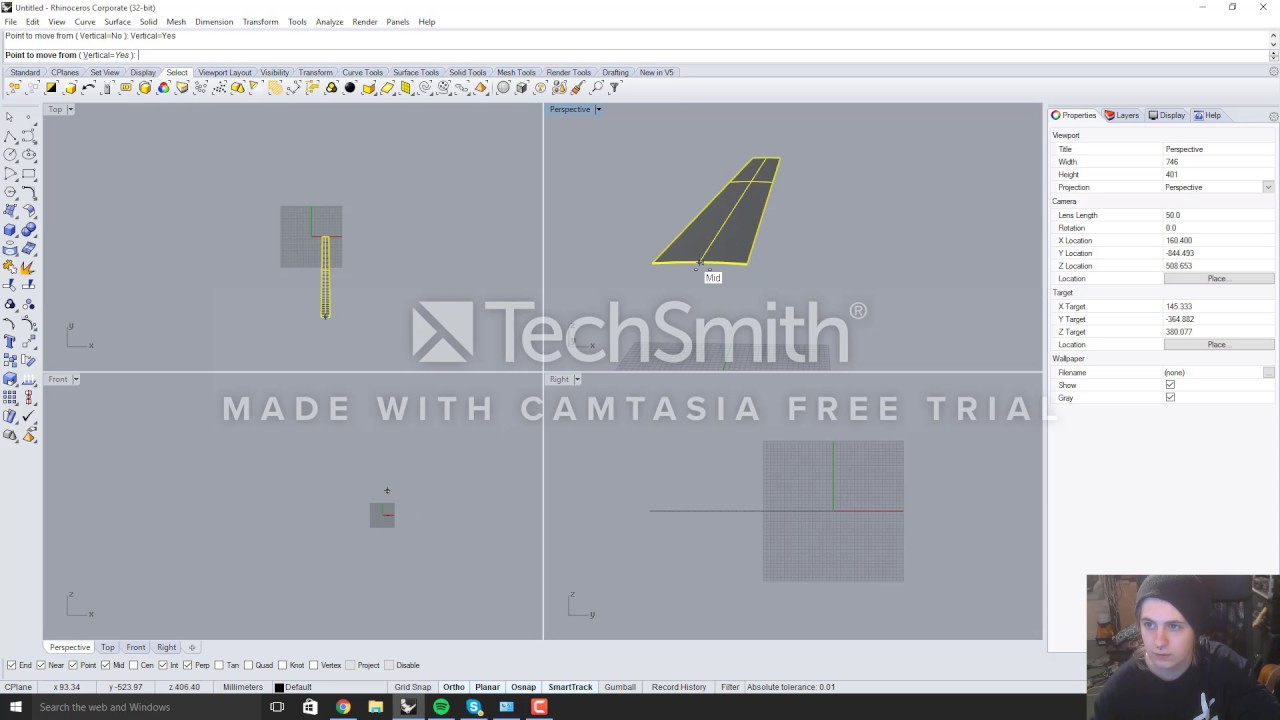
Task: Click the Target Location Place button
Action: coord(1218,345)
